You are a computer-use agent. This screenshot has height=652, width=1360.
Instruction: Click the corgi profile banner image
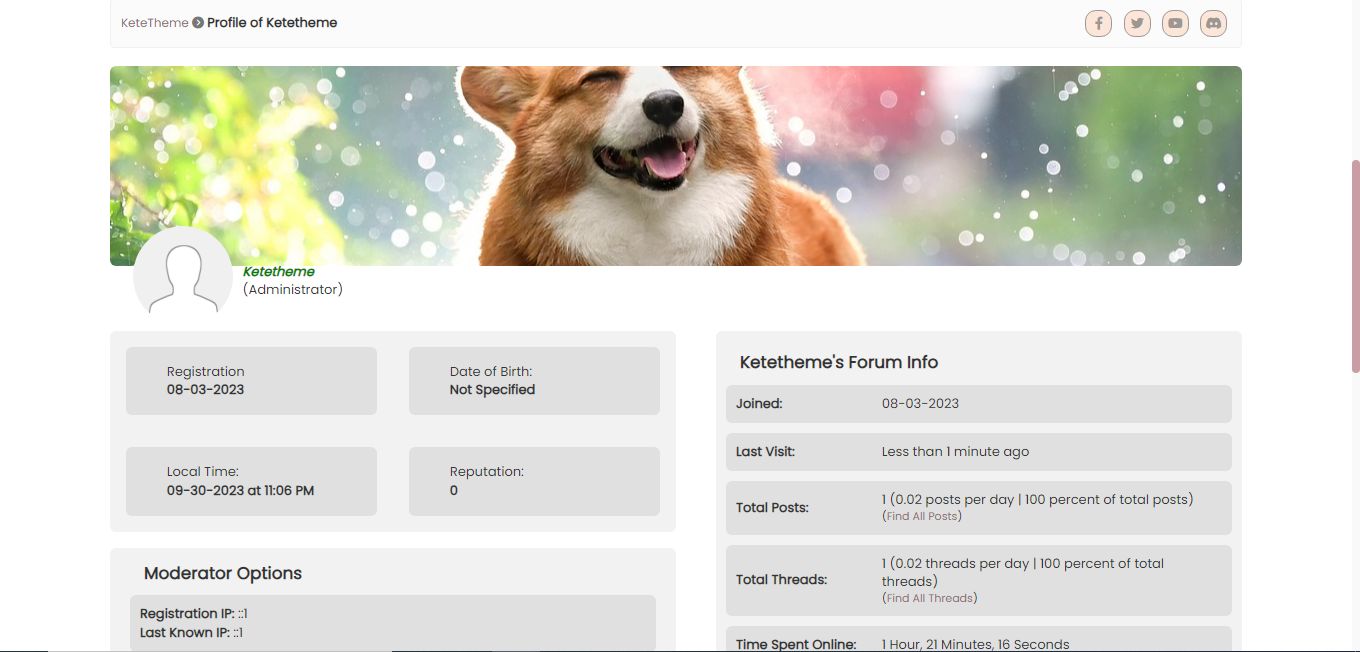click(x=676, y=166)
